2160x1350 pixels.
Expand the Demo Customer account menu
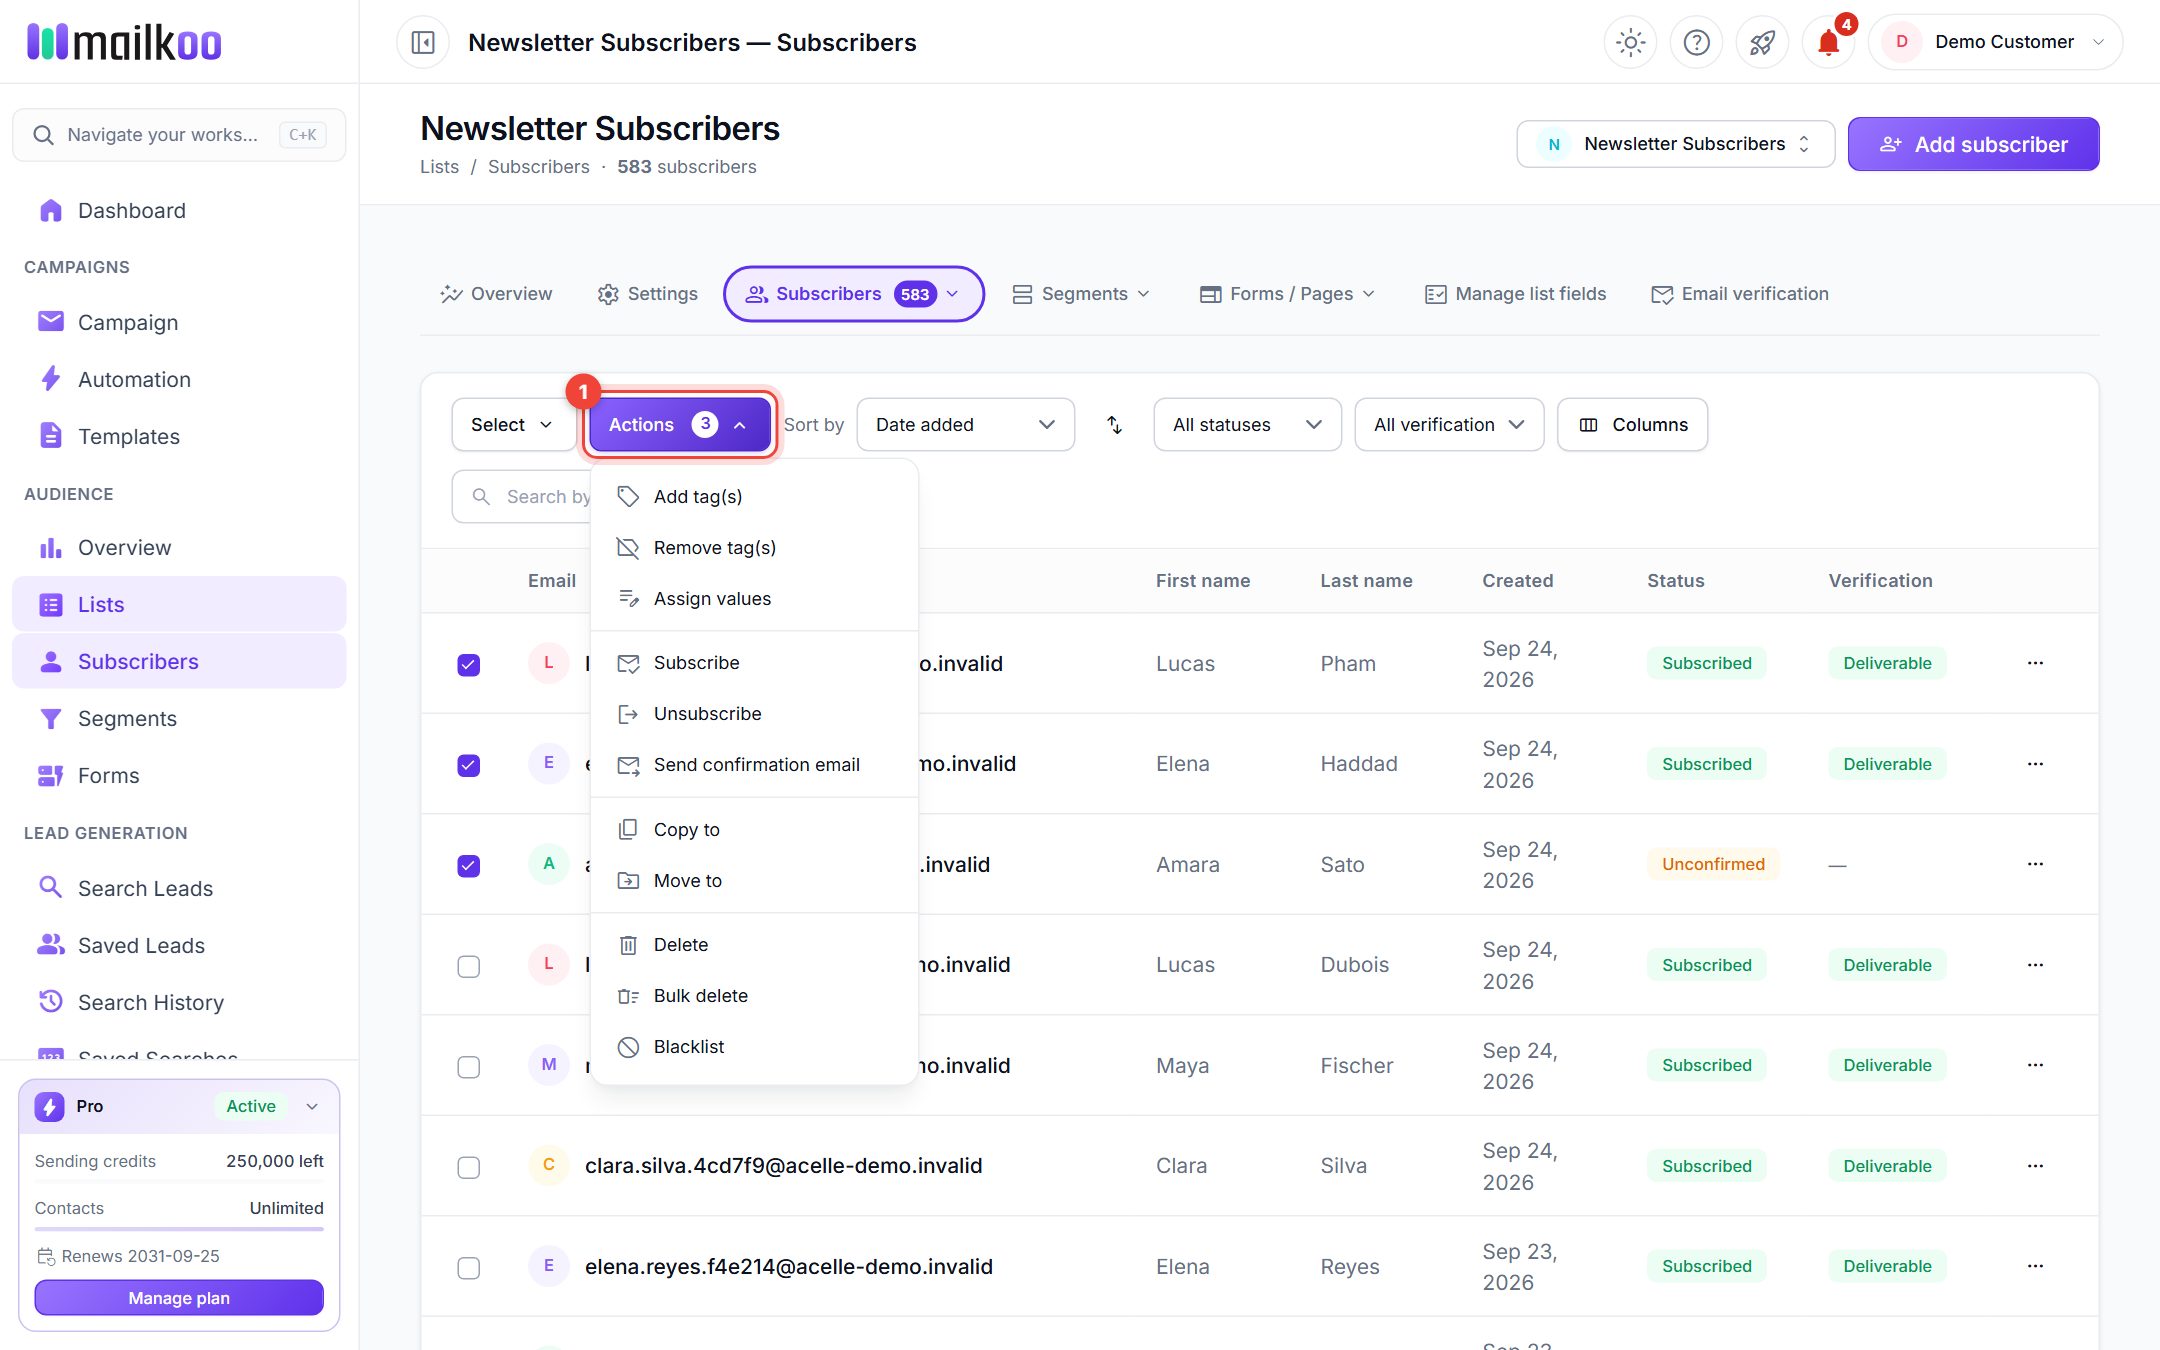coord(1995,42)
